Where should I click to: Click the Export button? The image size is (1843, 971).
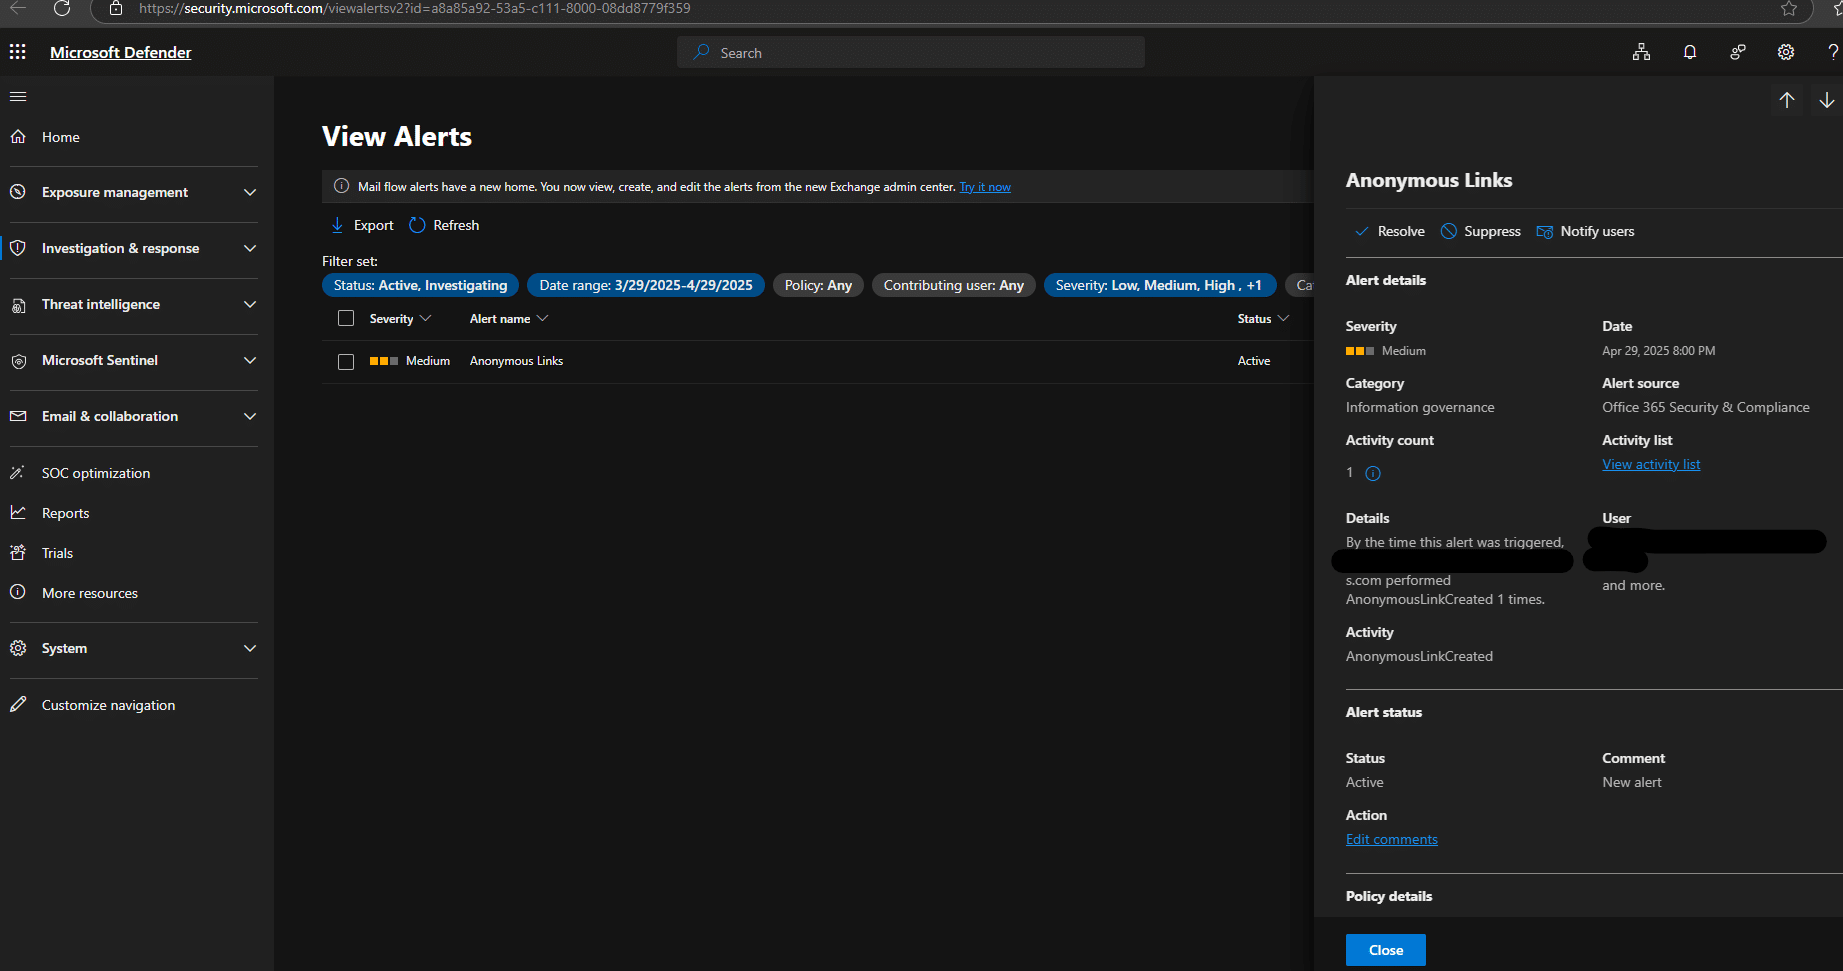(x=362, y=225)
